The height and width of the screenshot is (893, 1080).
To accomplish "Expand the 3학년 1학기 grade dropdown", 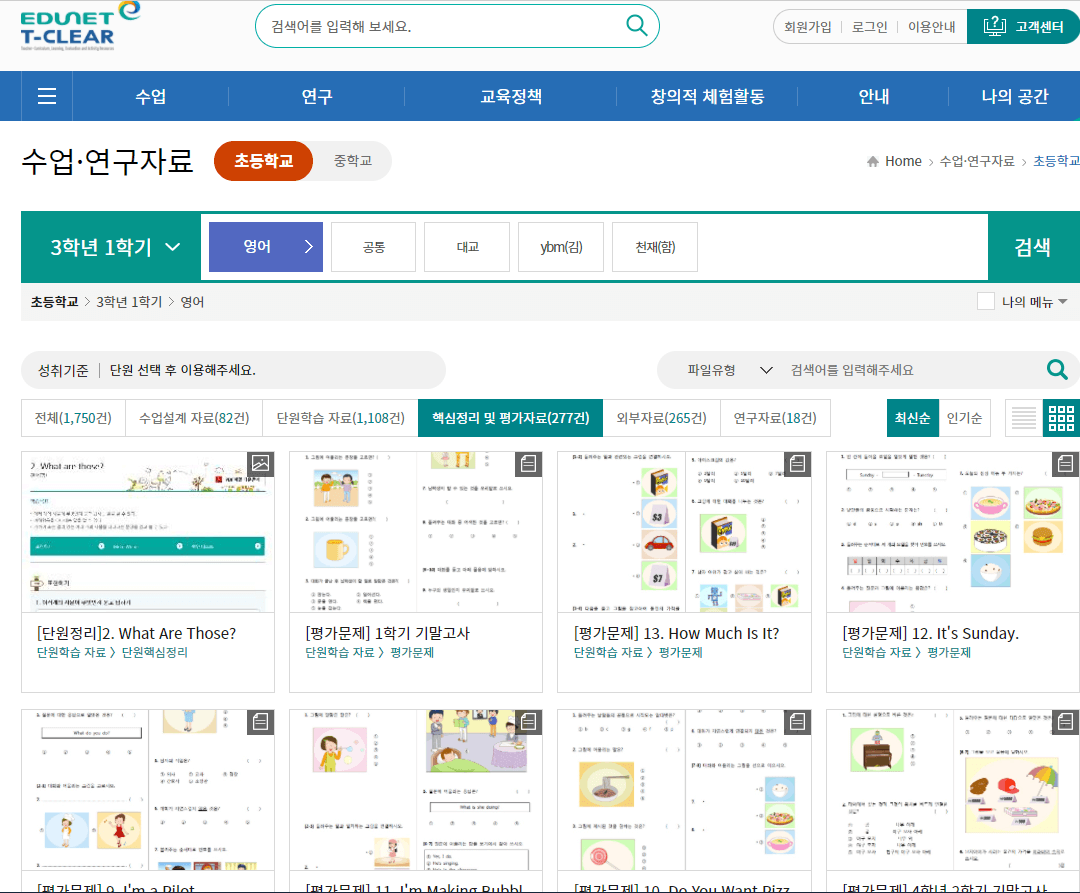I will coord(112,247).
